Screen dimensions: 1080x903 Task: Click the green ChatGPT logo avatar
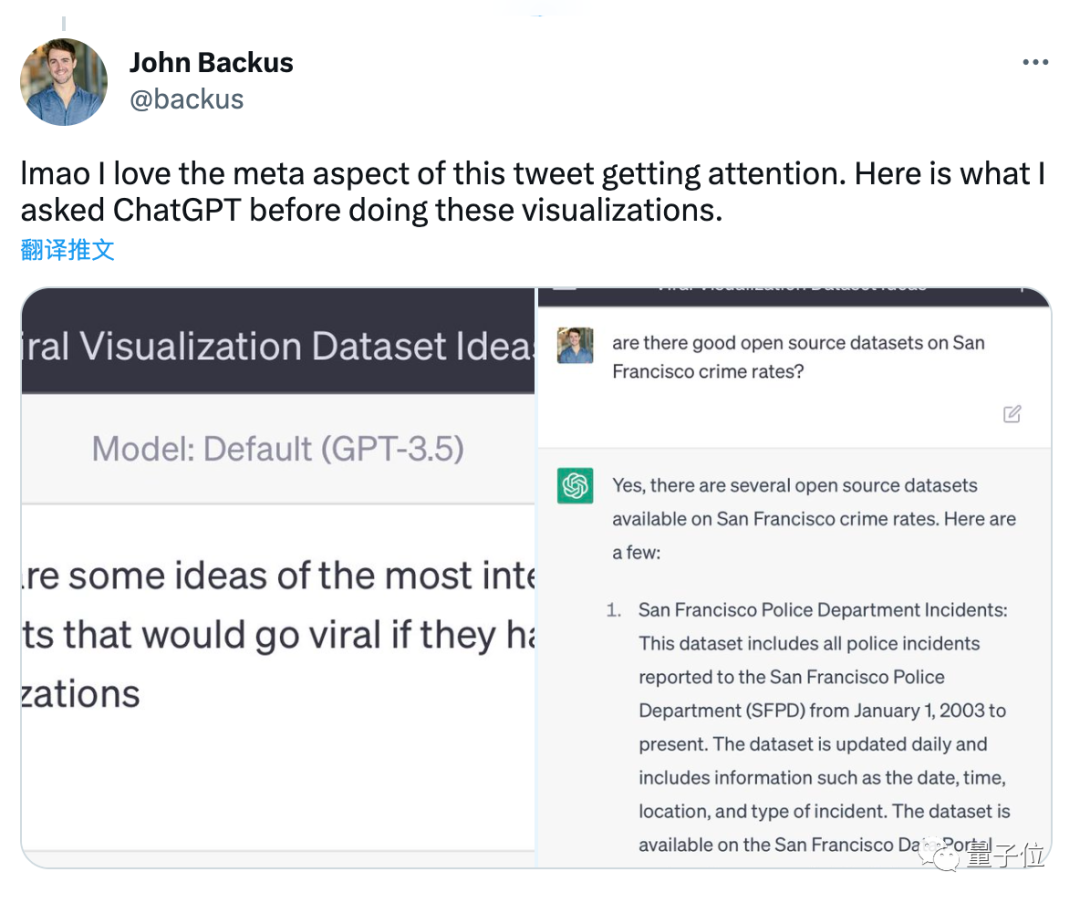tap(575, 486)
